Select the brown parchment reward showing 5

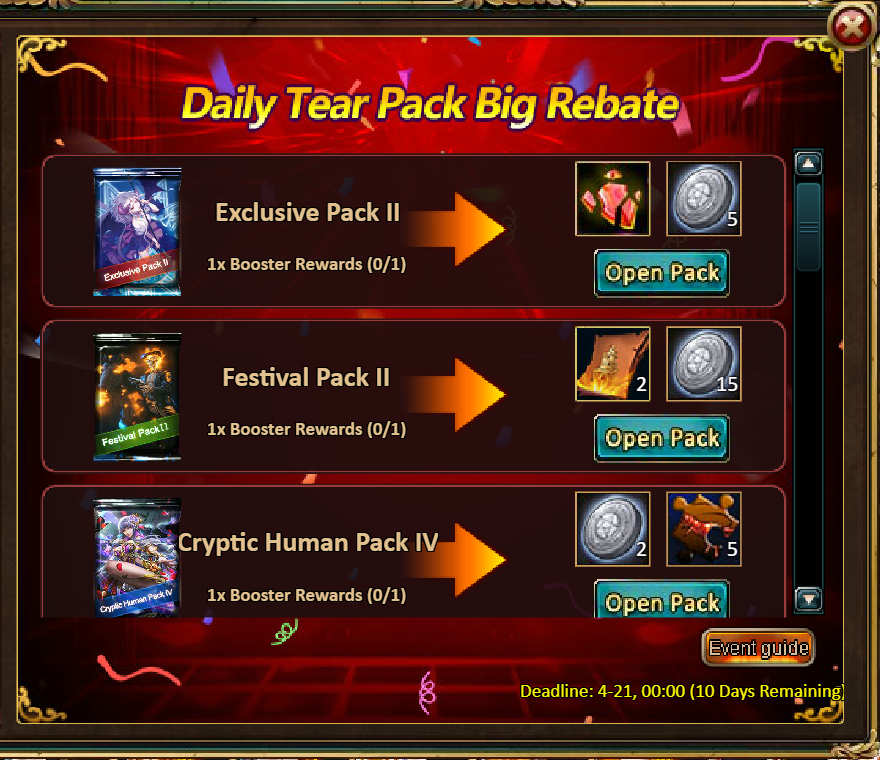point(704,529)
